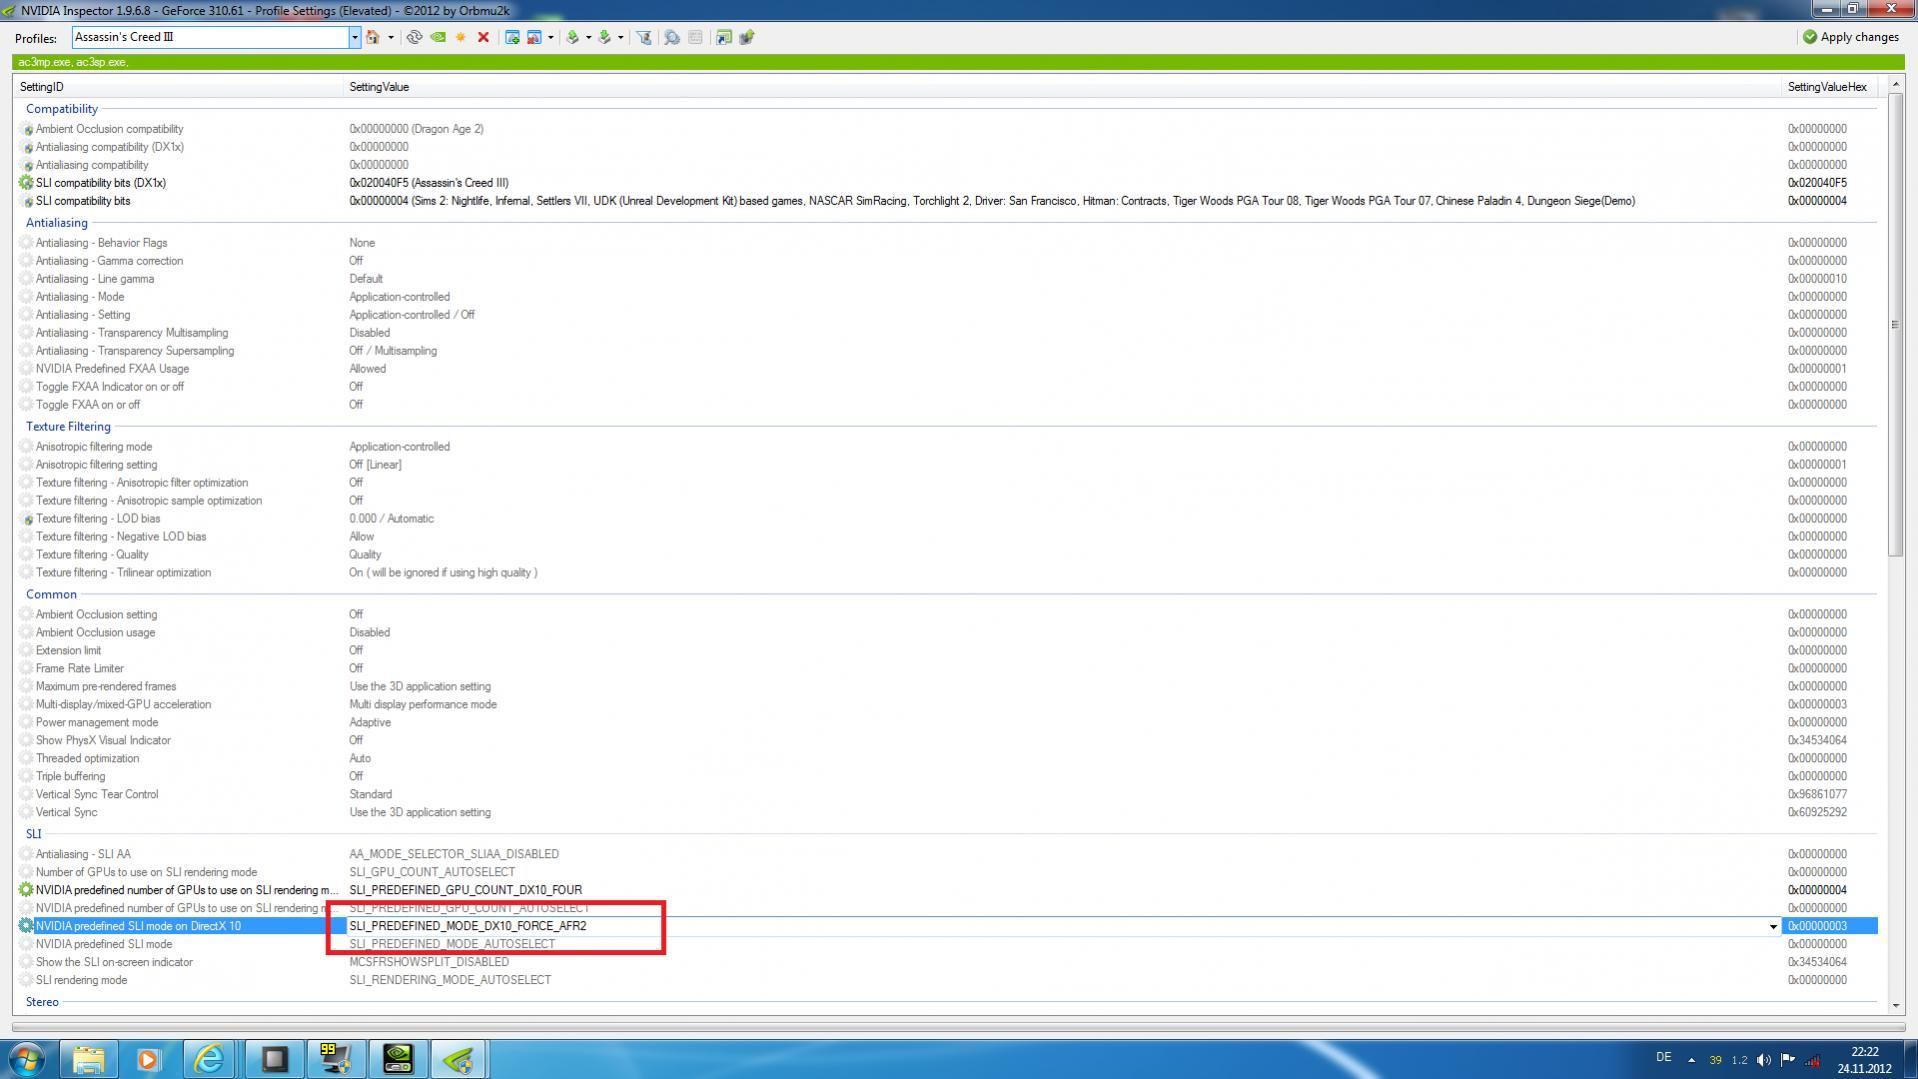Select Texture filtering - Quality row
This screenshot has width=1918, height=1079.
point(946,555)
